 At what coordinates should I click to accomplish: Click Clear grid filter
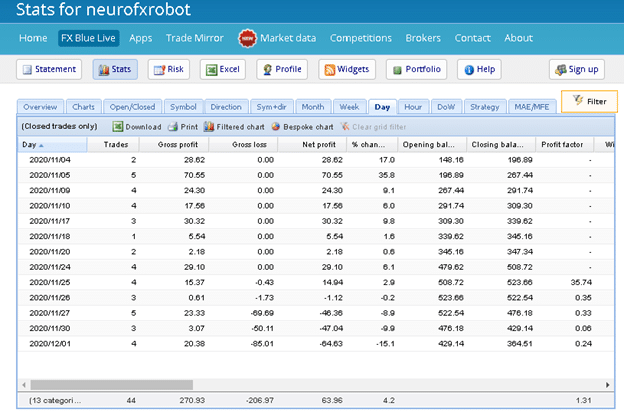click(x=373, y=127)
